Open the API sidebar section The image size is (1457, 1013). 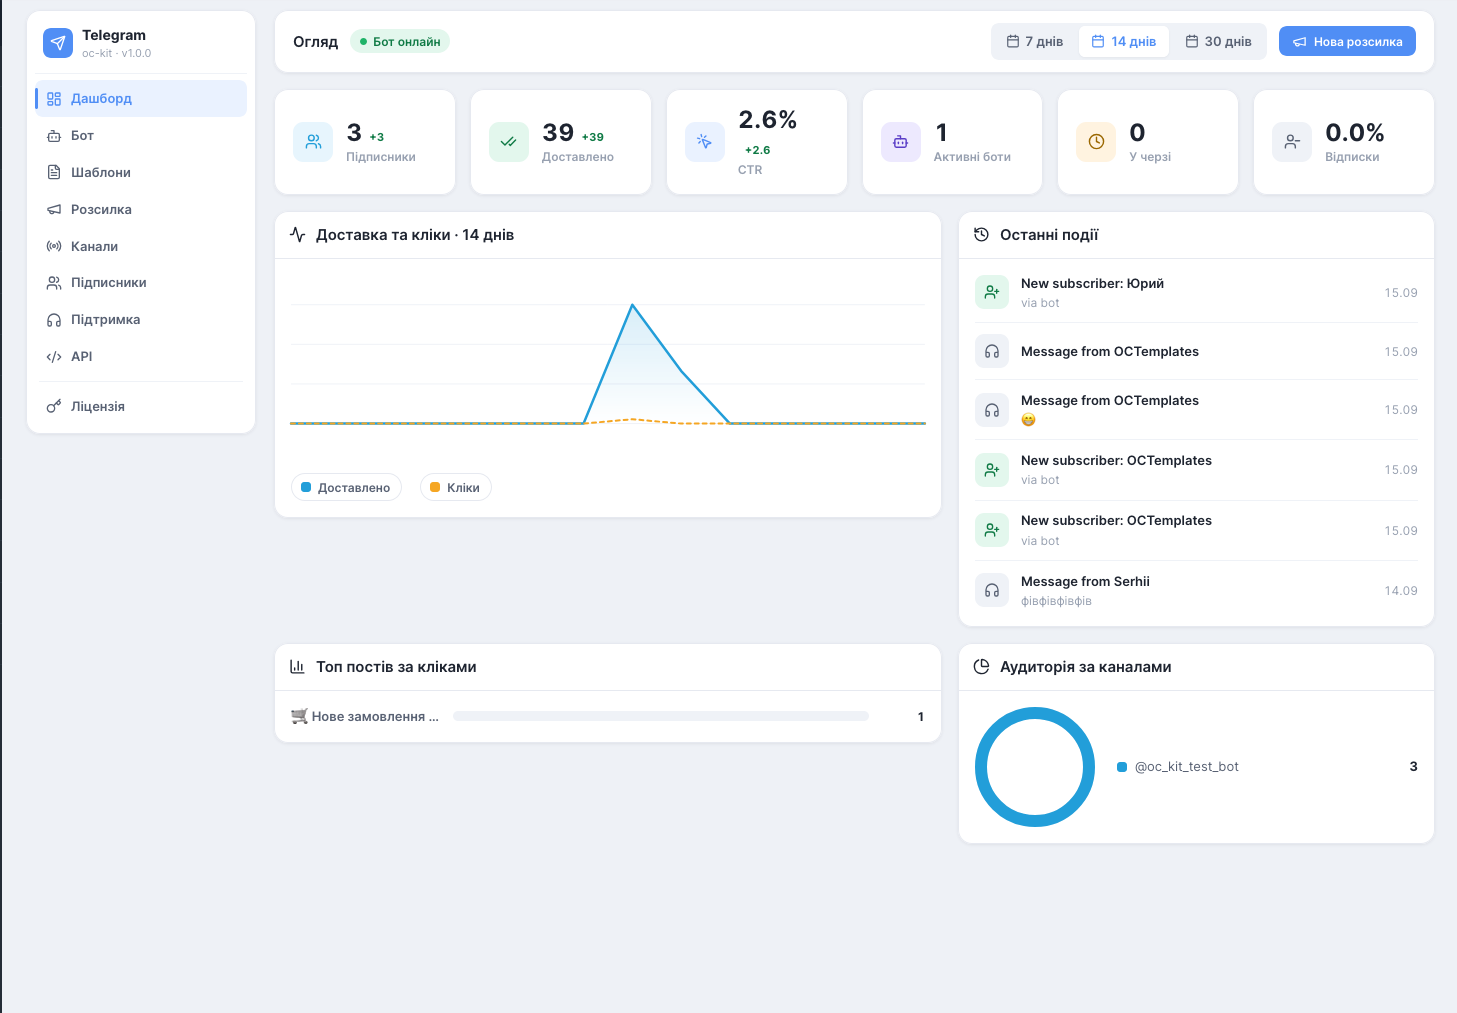coord(141,356)
